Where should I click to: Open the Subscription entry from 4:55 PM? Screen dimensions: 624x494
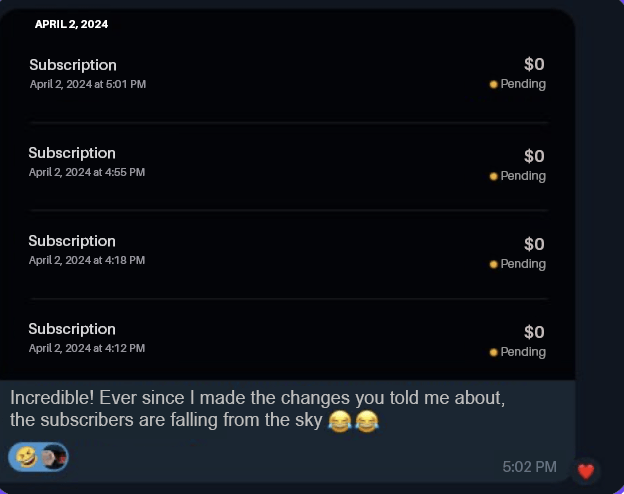(72, 153)
